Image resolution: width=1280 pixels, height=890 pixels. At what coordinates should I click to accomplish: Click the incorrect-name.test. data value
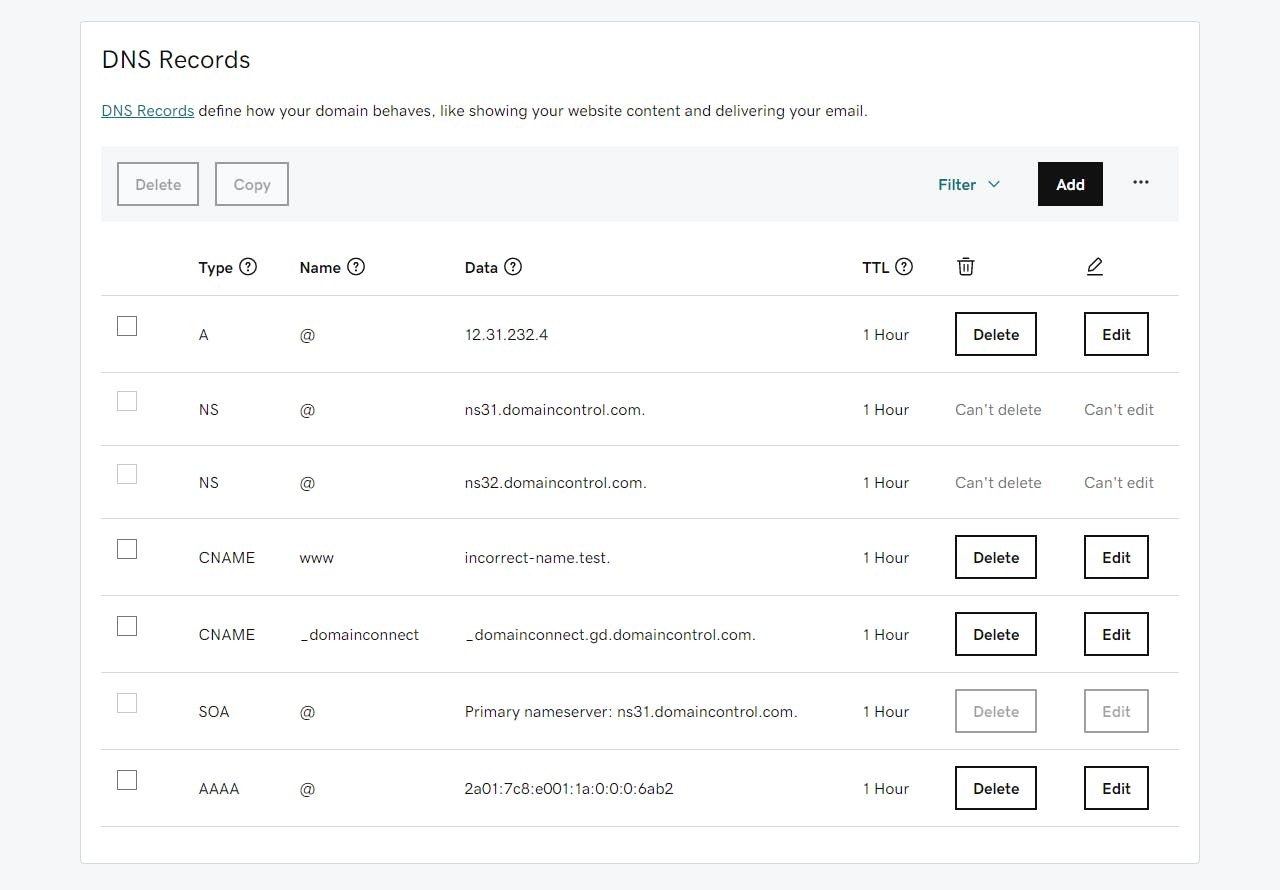coord(537,558)
